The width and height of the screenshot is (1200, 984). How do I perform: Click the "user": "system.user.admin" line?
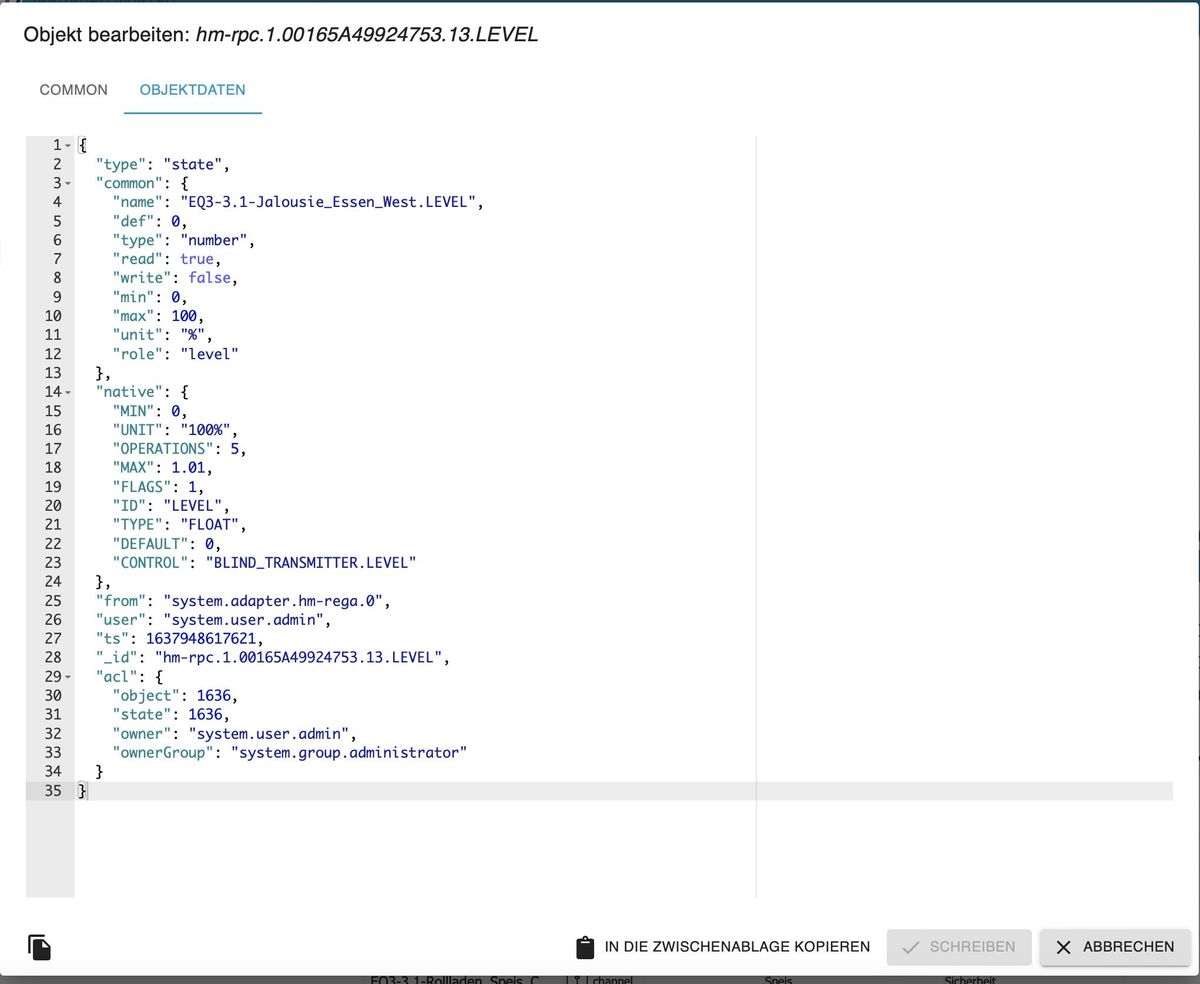tap(213, 620)
